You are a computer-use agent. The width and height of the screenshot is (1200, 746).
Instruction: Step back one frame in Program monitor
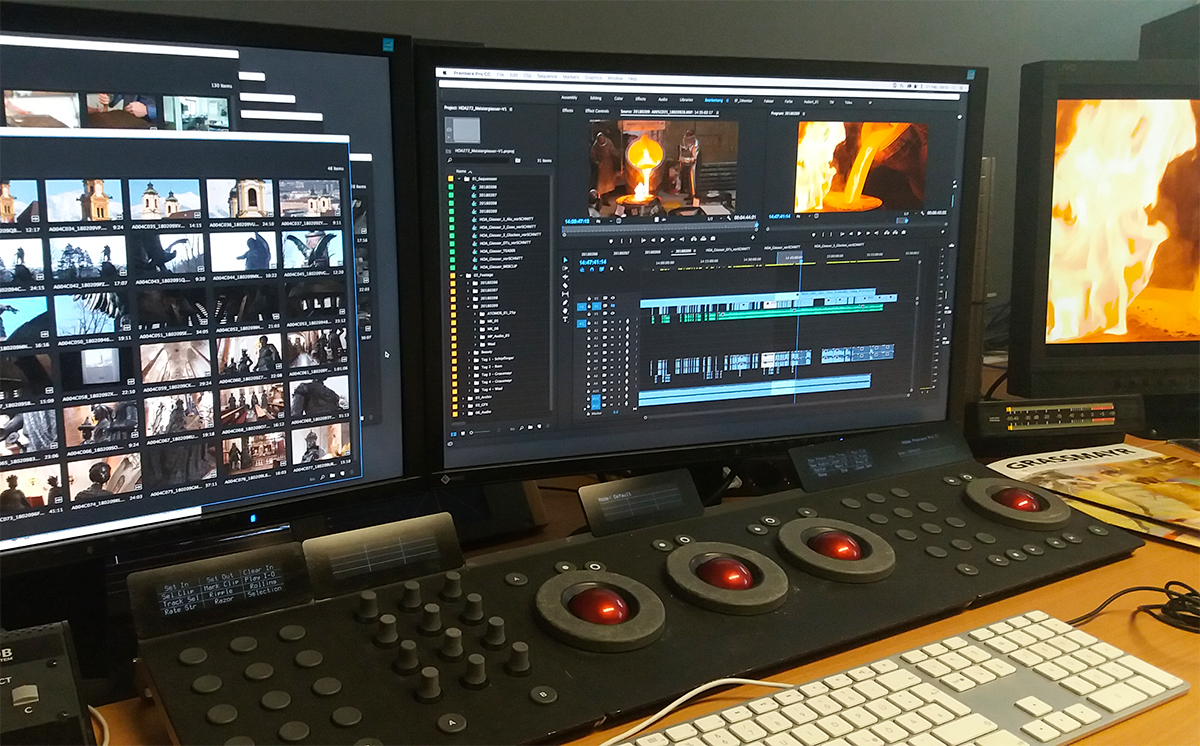point(851,234)
